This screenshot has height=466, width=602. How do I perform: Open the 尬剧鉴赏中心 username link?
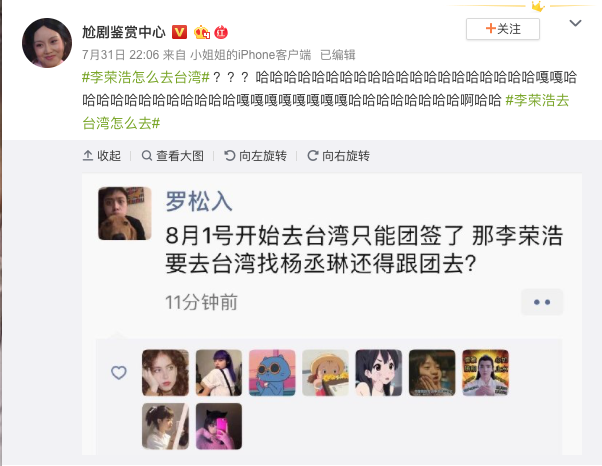coord(124,32)
